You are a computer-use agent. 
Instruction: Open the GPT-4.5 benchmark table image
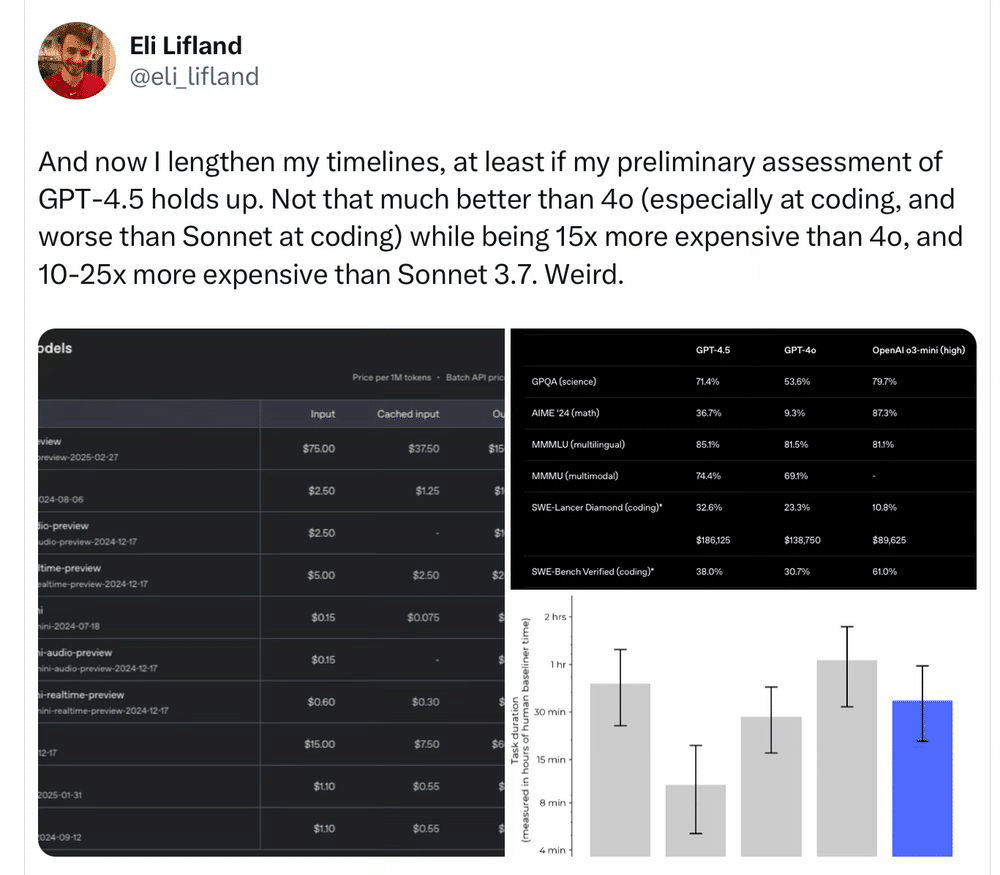(x=744, y=459)
